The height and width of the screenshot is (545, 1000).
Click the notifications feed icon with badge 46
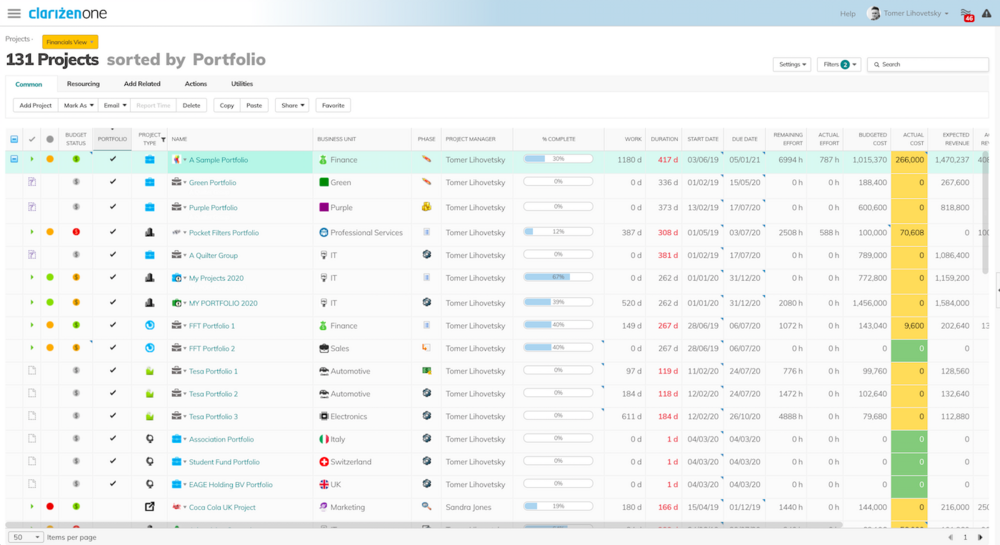pos(966,13)
